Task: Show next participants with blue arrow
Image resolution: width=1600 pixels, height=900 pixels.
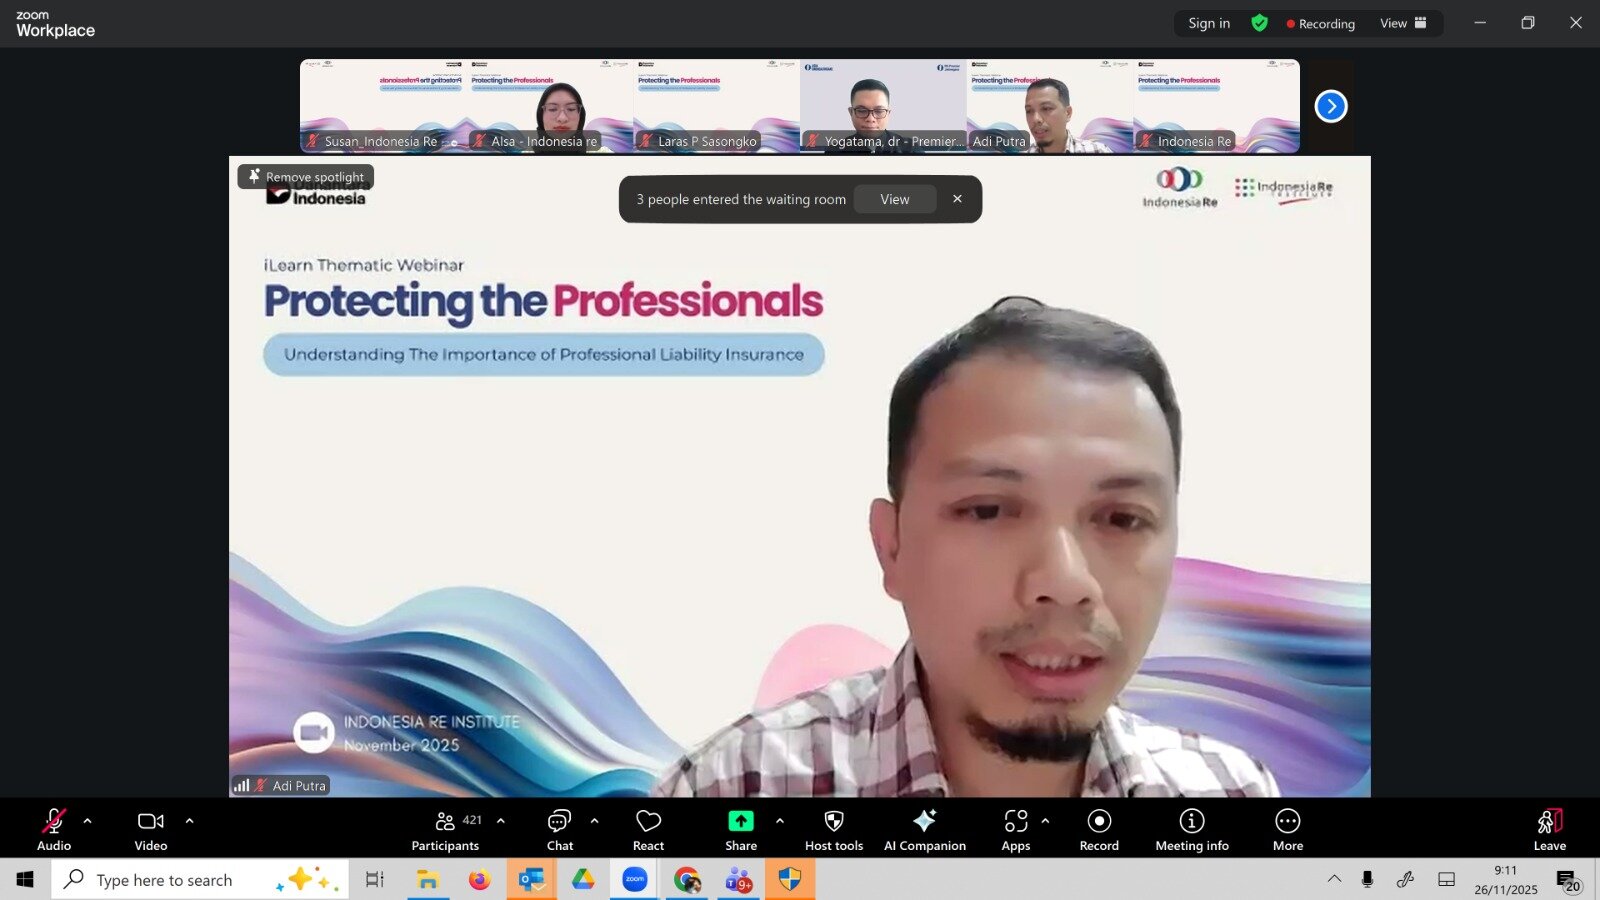Action: pyautogui.click(x=1330, y=106)
